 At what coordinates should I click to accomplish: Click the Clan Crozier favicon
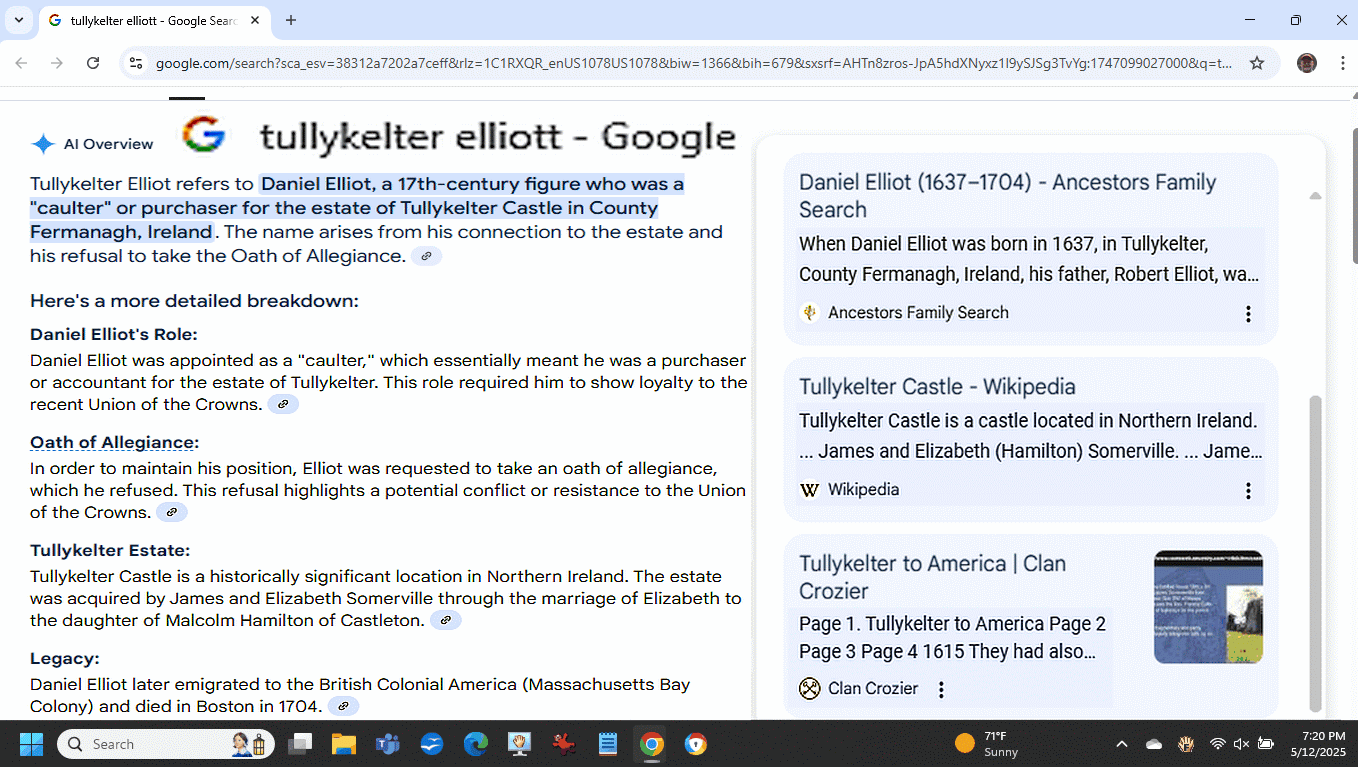[810, 688]
